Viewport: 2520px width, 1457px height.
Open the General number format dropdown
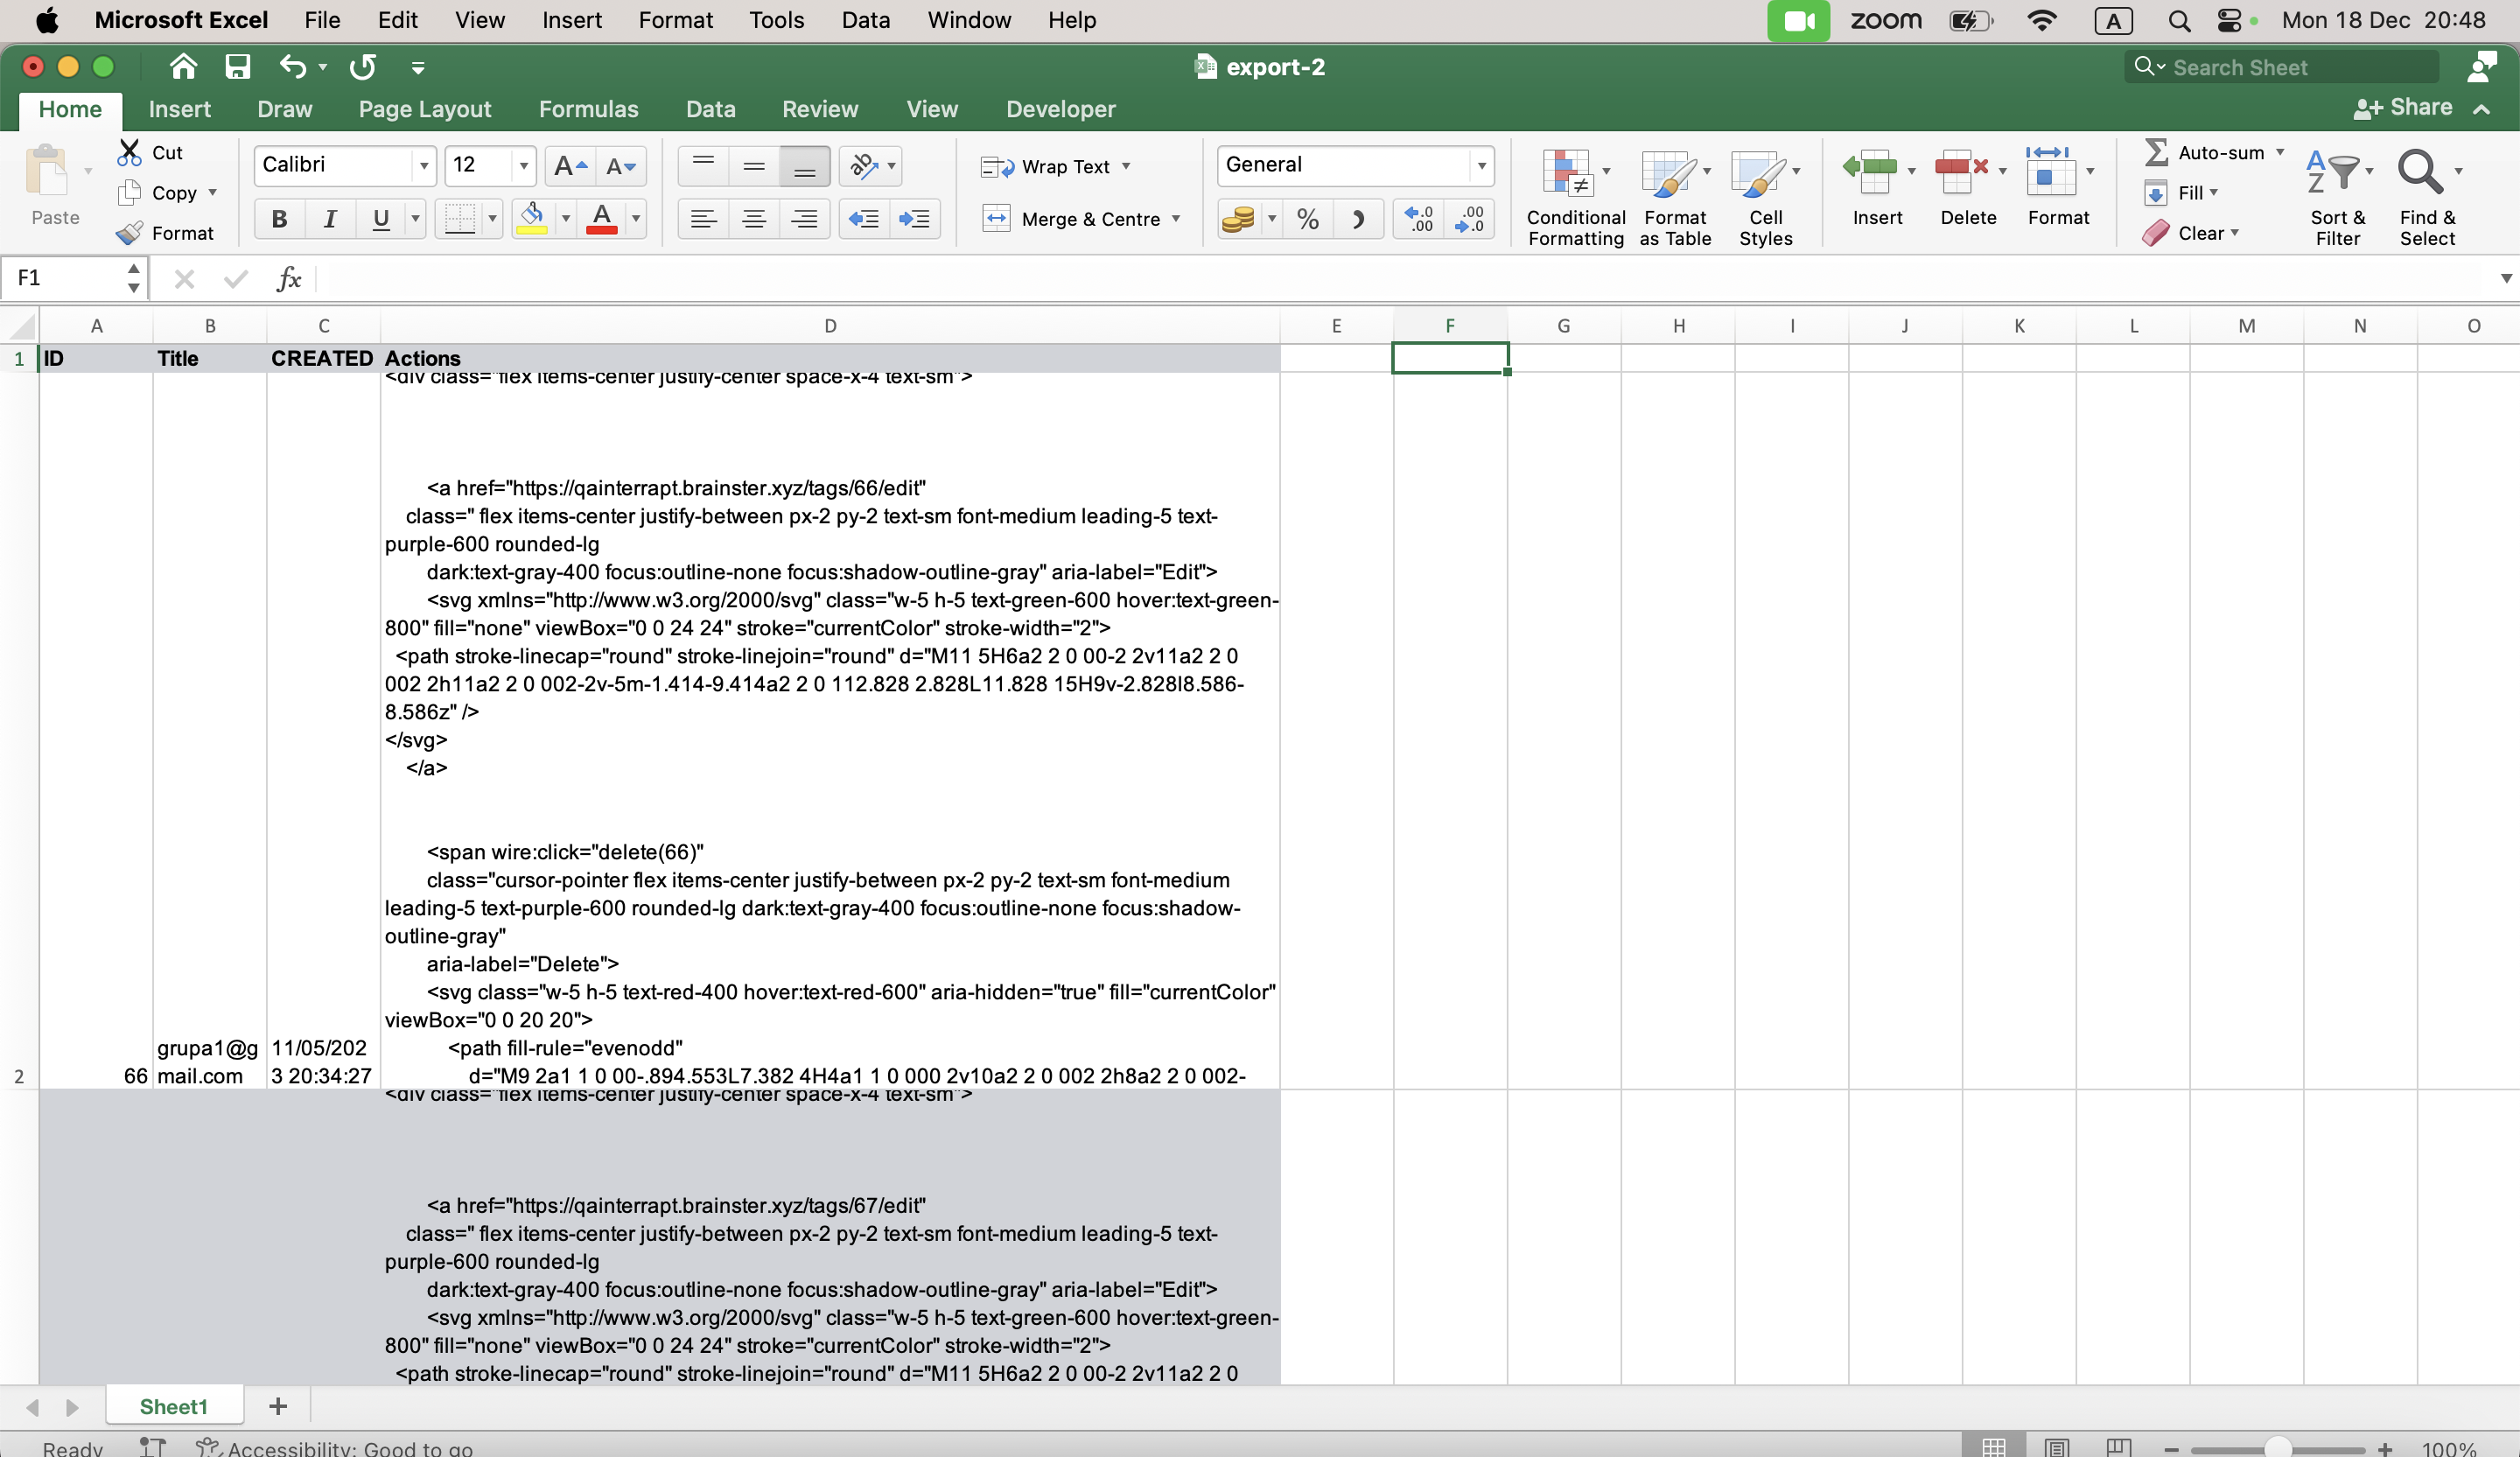[x=1481, y=166]
